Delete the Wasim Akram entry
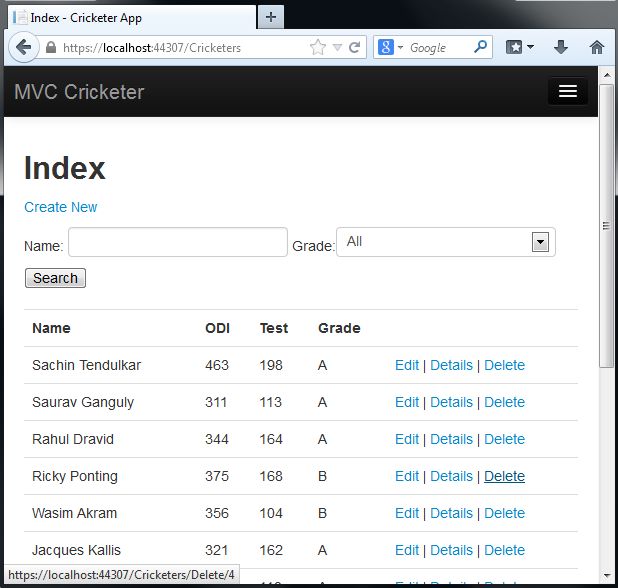Image resolution: width=618 pixels, height=588 pixels. (504, 514)
